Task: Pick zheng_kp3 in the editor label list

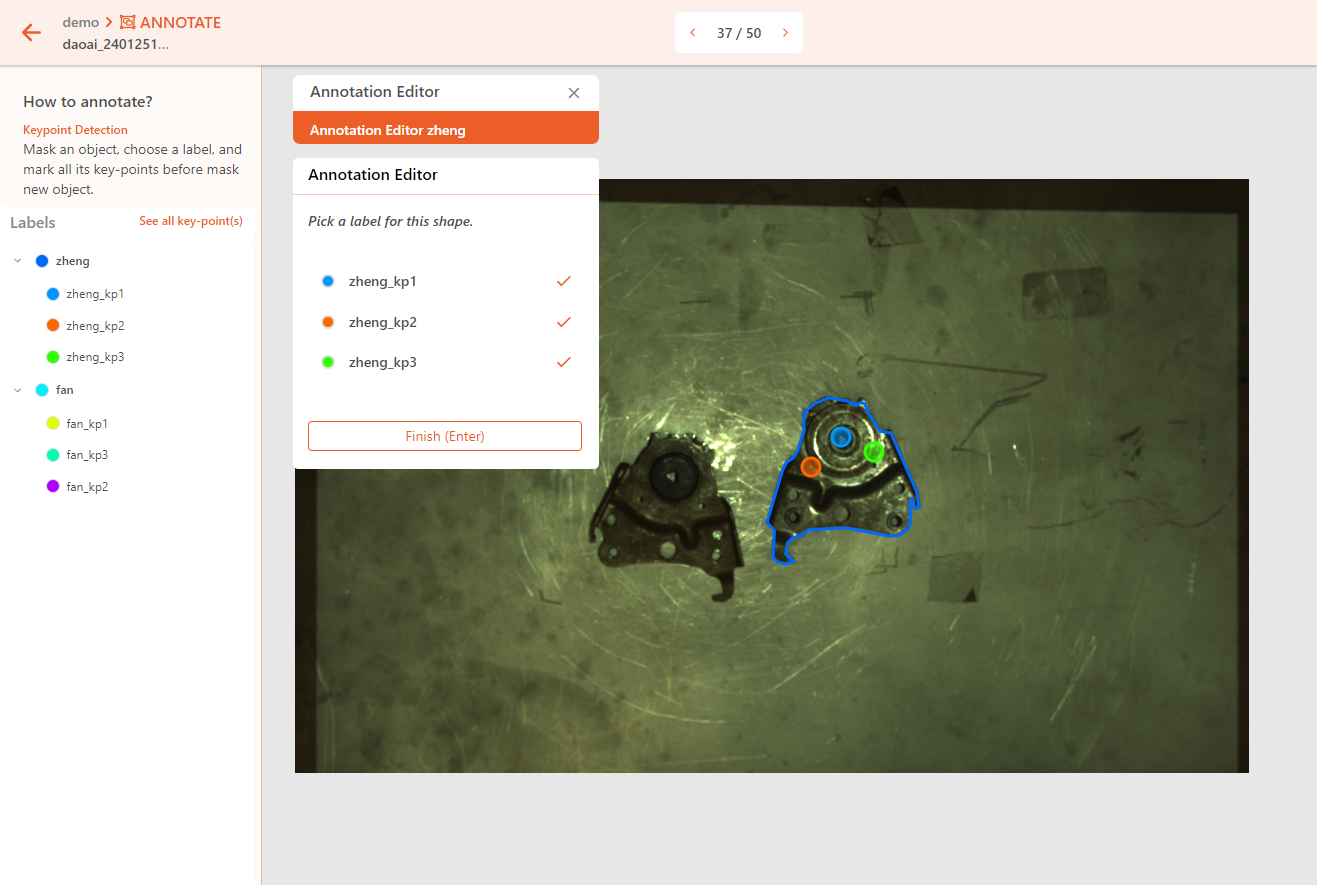Action: [382, 362]
